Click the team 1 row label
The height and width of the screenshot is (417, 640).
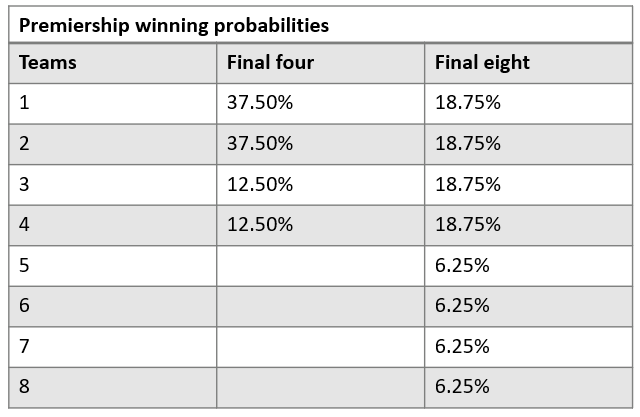(x=25, y=103)
